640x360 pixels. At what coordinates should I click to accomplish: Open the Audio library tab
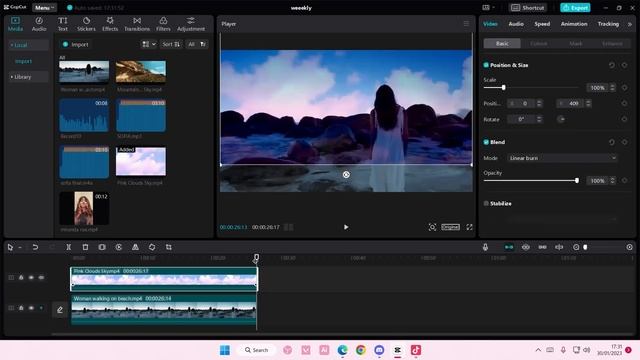pyautogui.click(x=39, y=24)
